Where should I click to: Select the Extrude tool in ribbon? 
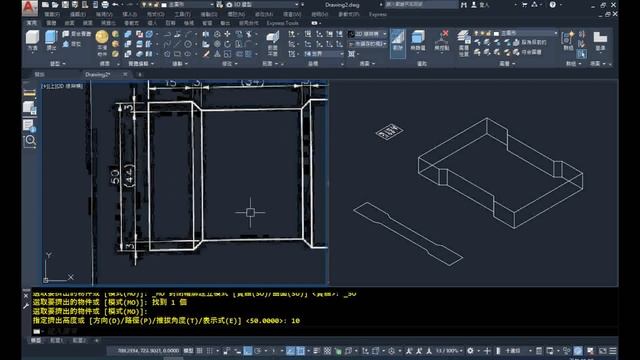(x=51, y=40)
